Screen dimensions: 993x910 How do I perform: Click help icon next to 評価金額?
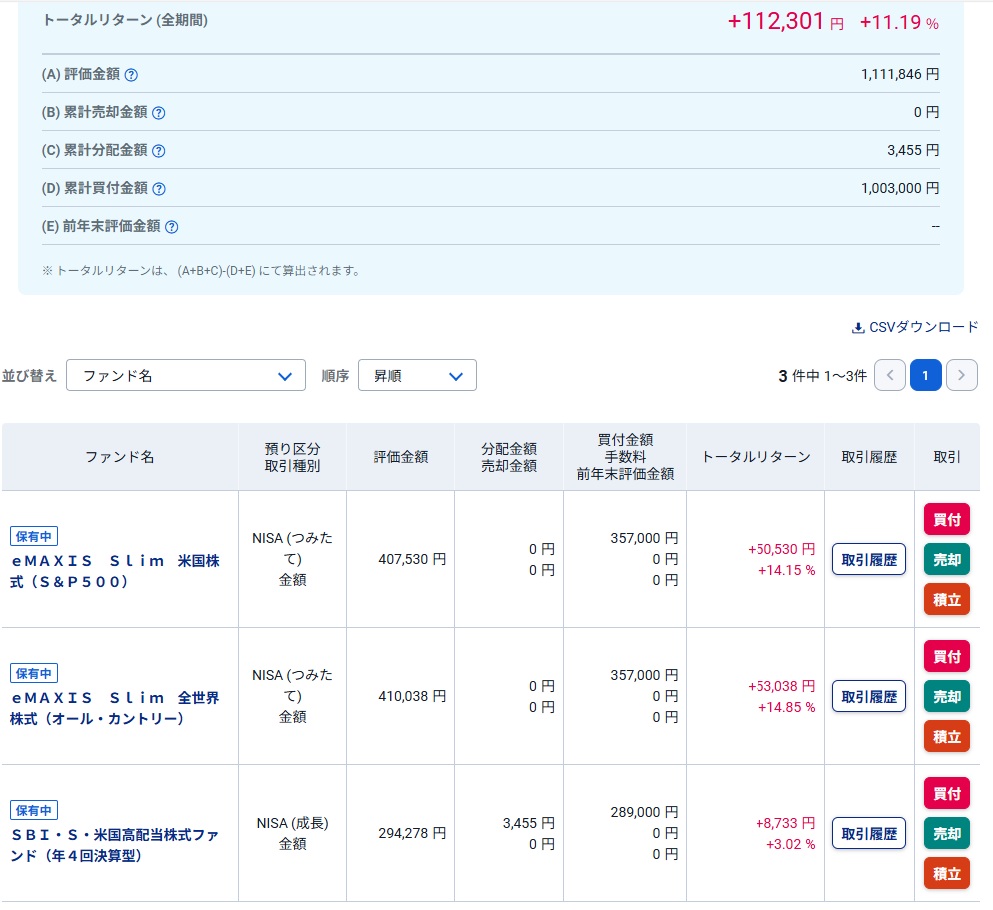(x=131, y=75)
